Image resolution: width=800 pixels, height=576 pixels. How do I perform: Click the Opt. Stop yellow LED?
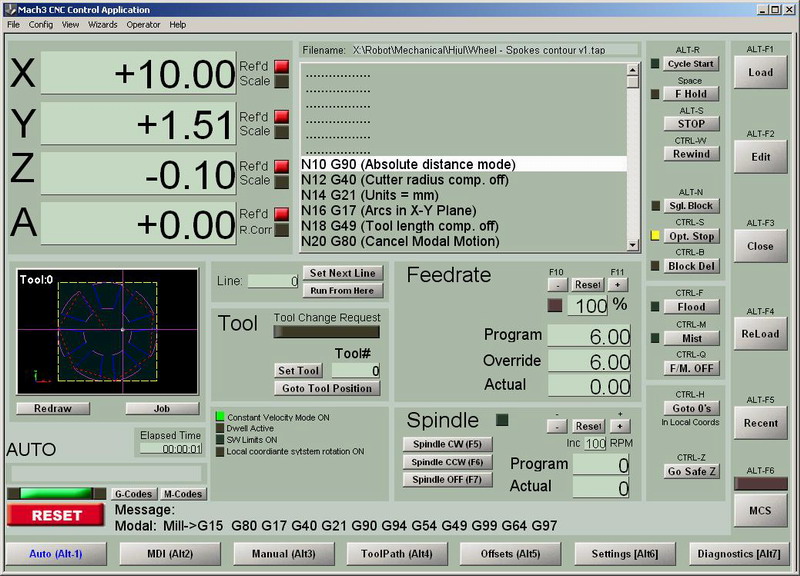tap(656, 236)
